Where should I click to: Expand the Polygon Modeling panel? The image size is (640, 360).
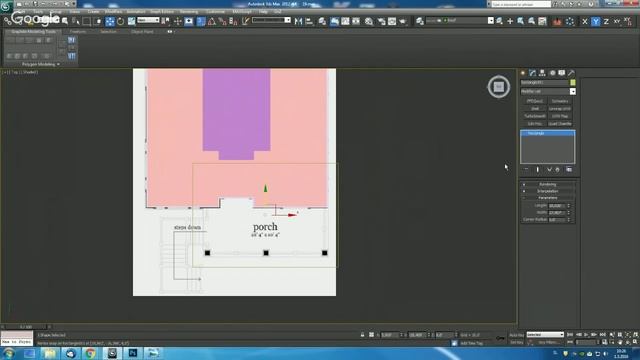(41, 64)
